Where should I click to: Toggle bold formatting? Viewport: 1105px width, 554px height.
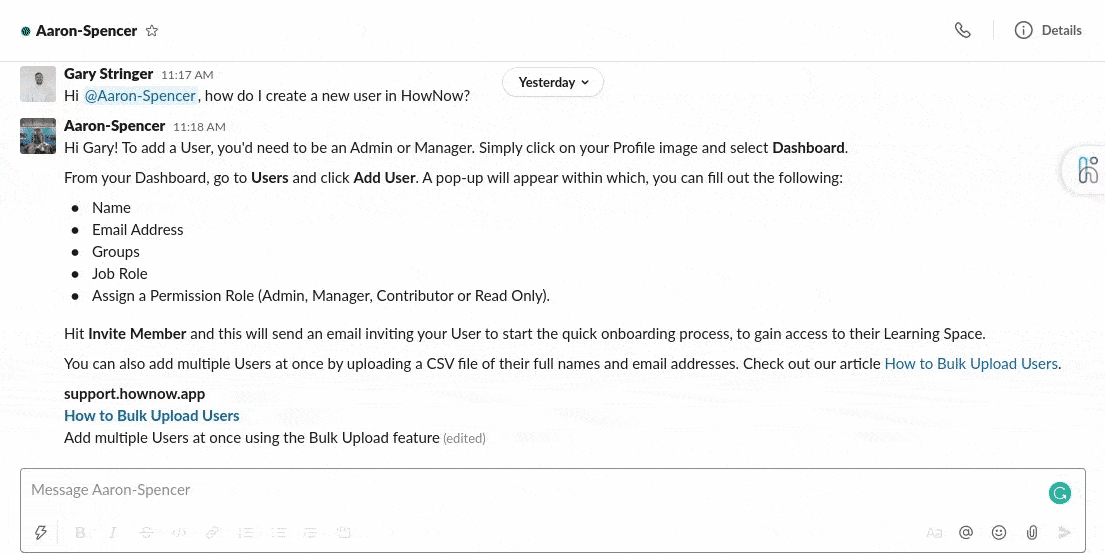(80, 533)
